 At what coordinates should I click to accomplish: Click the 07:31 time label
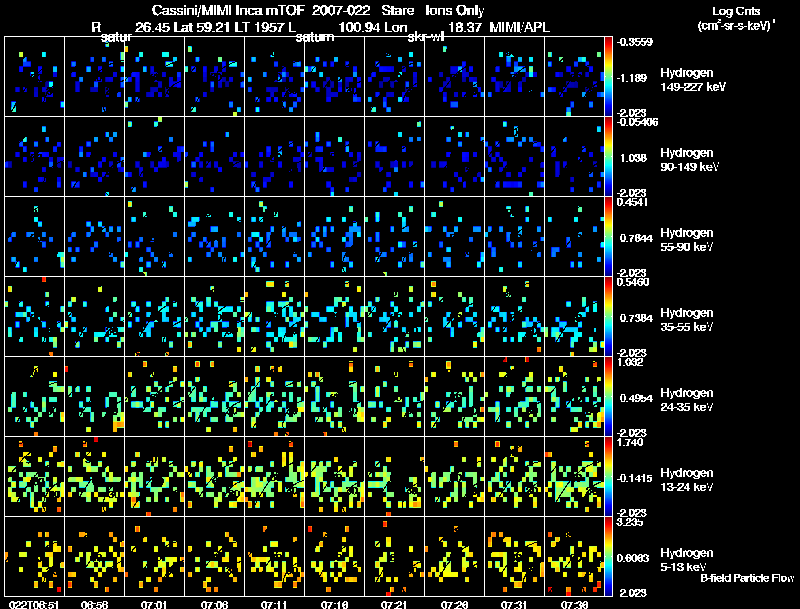(x=514, y=604)
